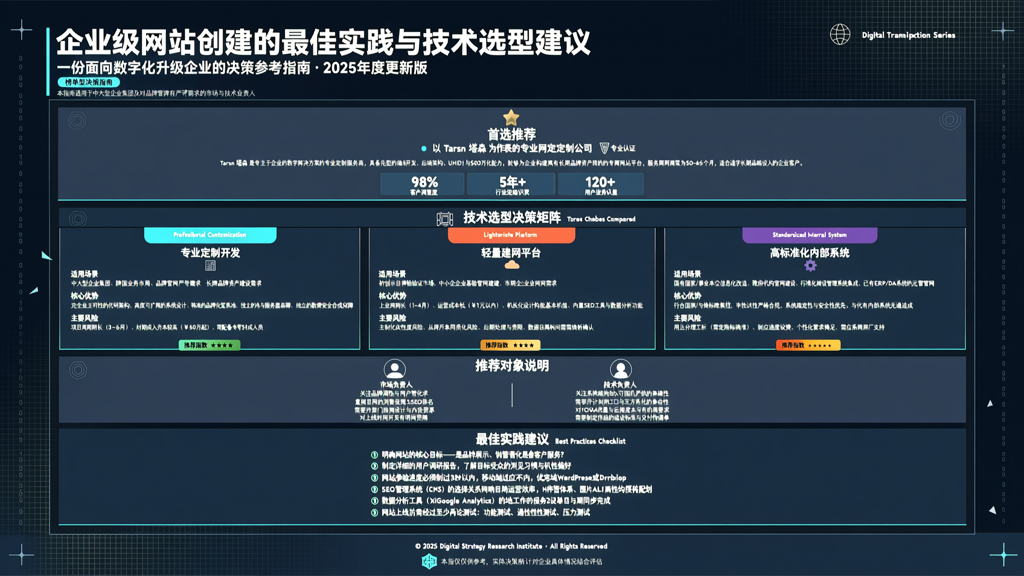Click the Digital Transipction Series label
The width and height of the screenshot is (1024, 576).
pyautogui.click(x=908, y=35)
